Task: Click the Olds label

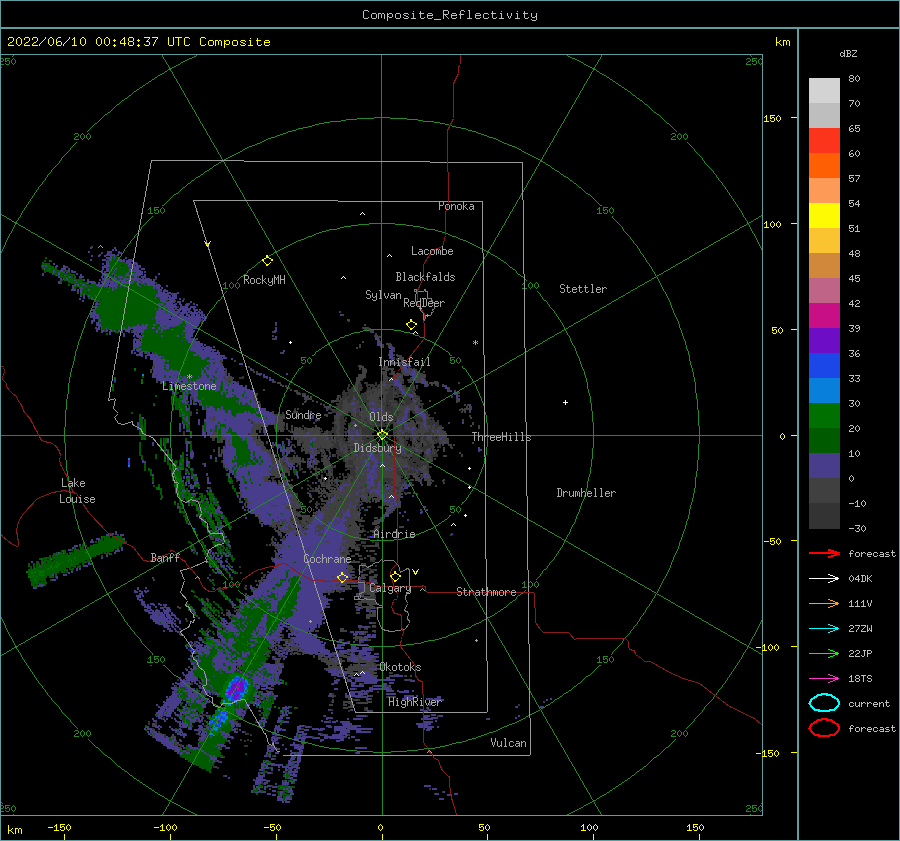Action: (381, 417)
